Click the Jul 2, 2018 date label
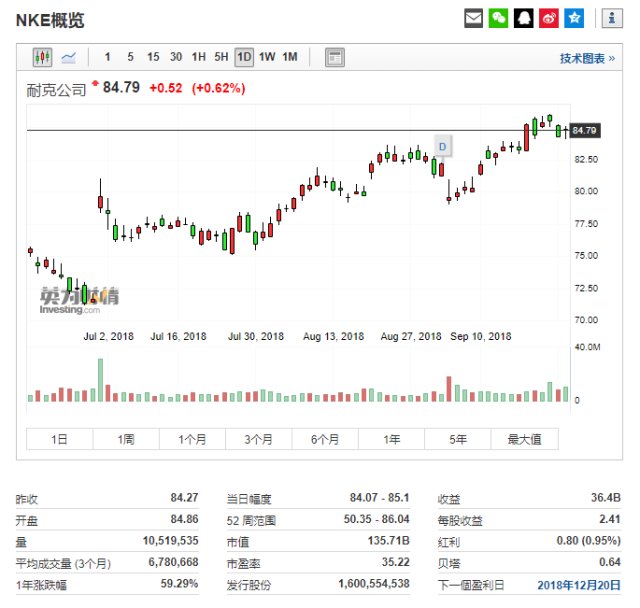The height and width of the screenshot is (608, 640). click(x=109, y=337)
